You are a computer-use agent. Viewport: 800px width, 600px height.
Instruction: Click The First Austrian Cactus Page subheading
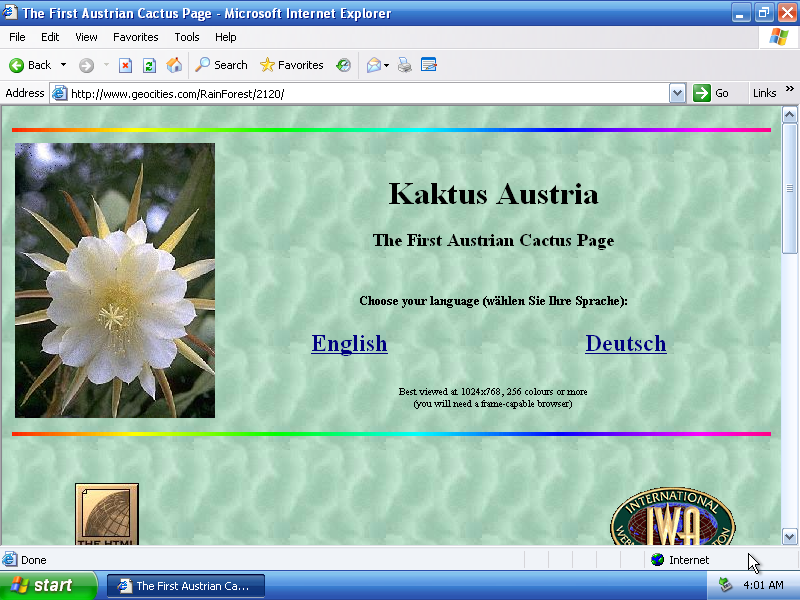tap(493, 240)
